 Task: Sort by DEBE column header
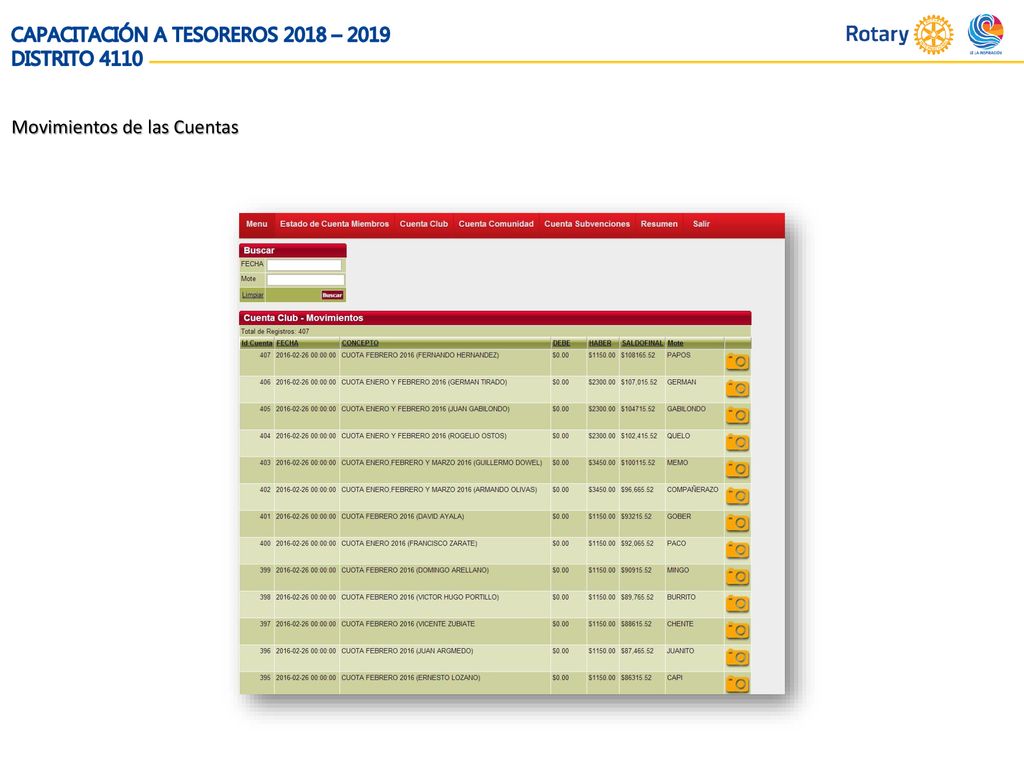[562, 344]
